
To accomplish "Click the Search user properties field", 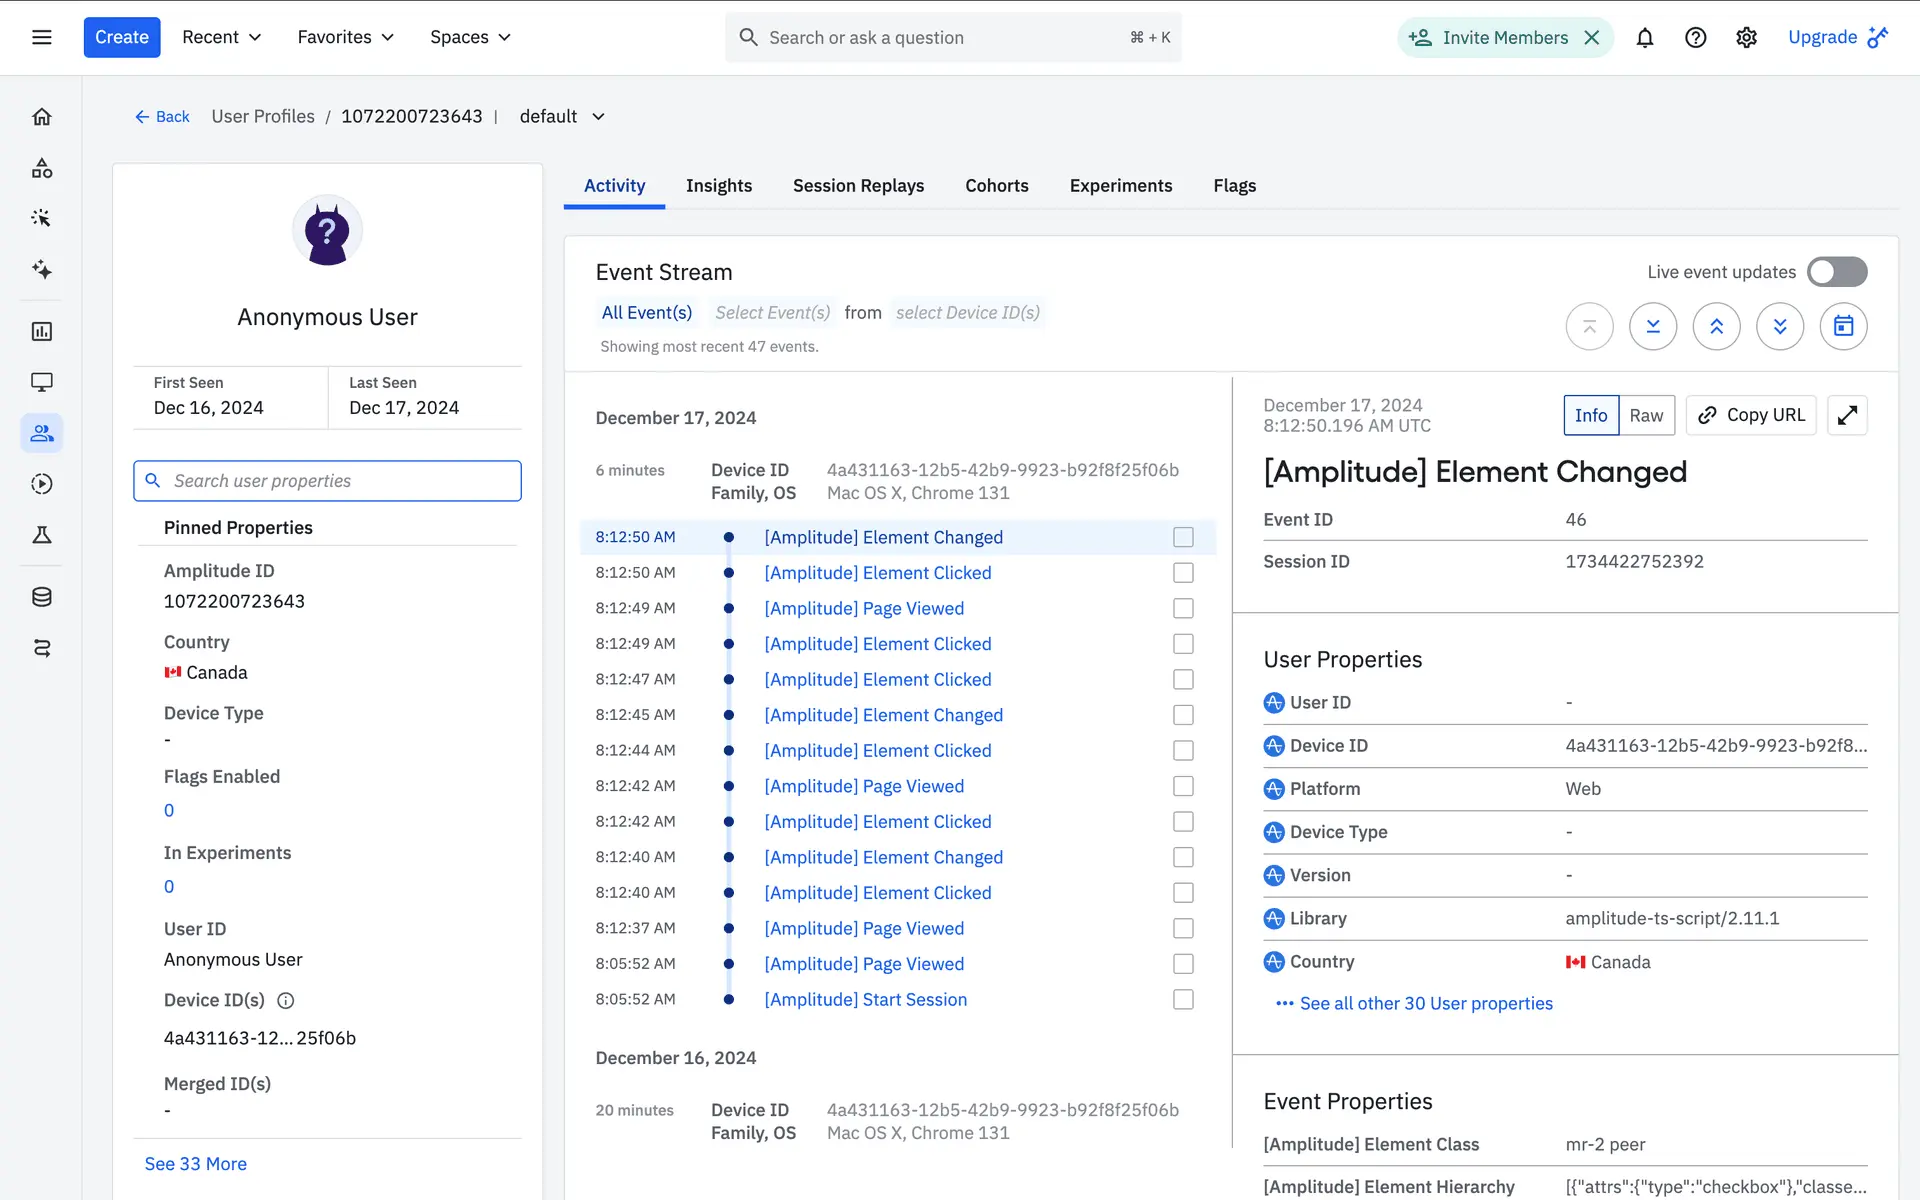I will 328,481.
